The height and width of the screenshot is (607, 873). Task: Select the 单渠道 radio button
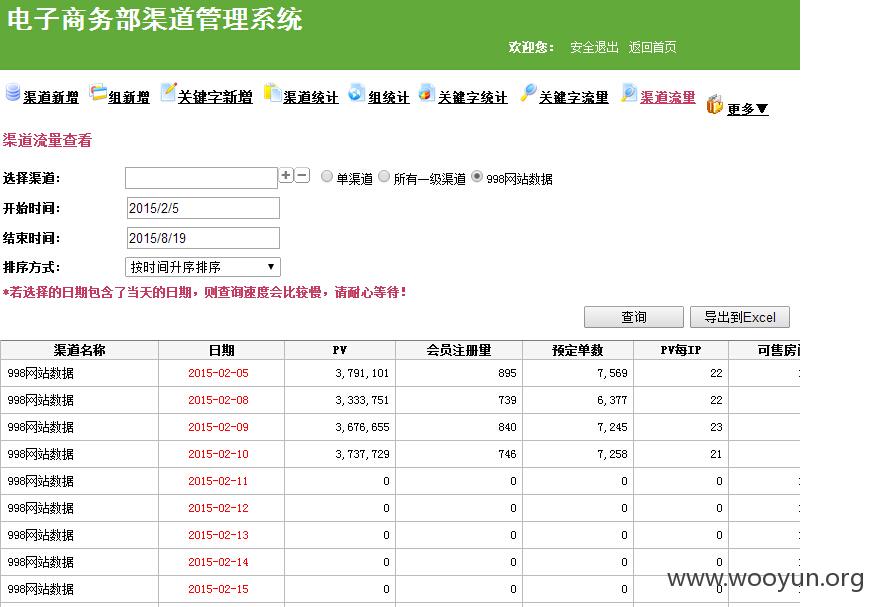pyautogui.click(x=327, y=177)
